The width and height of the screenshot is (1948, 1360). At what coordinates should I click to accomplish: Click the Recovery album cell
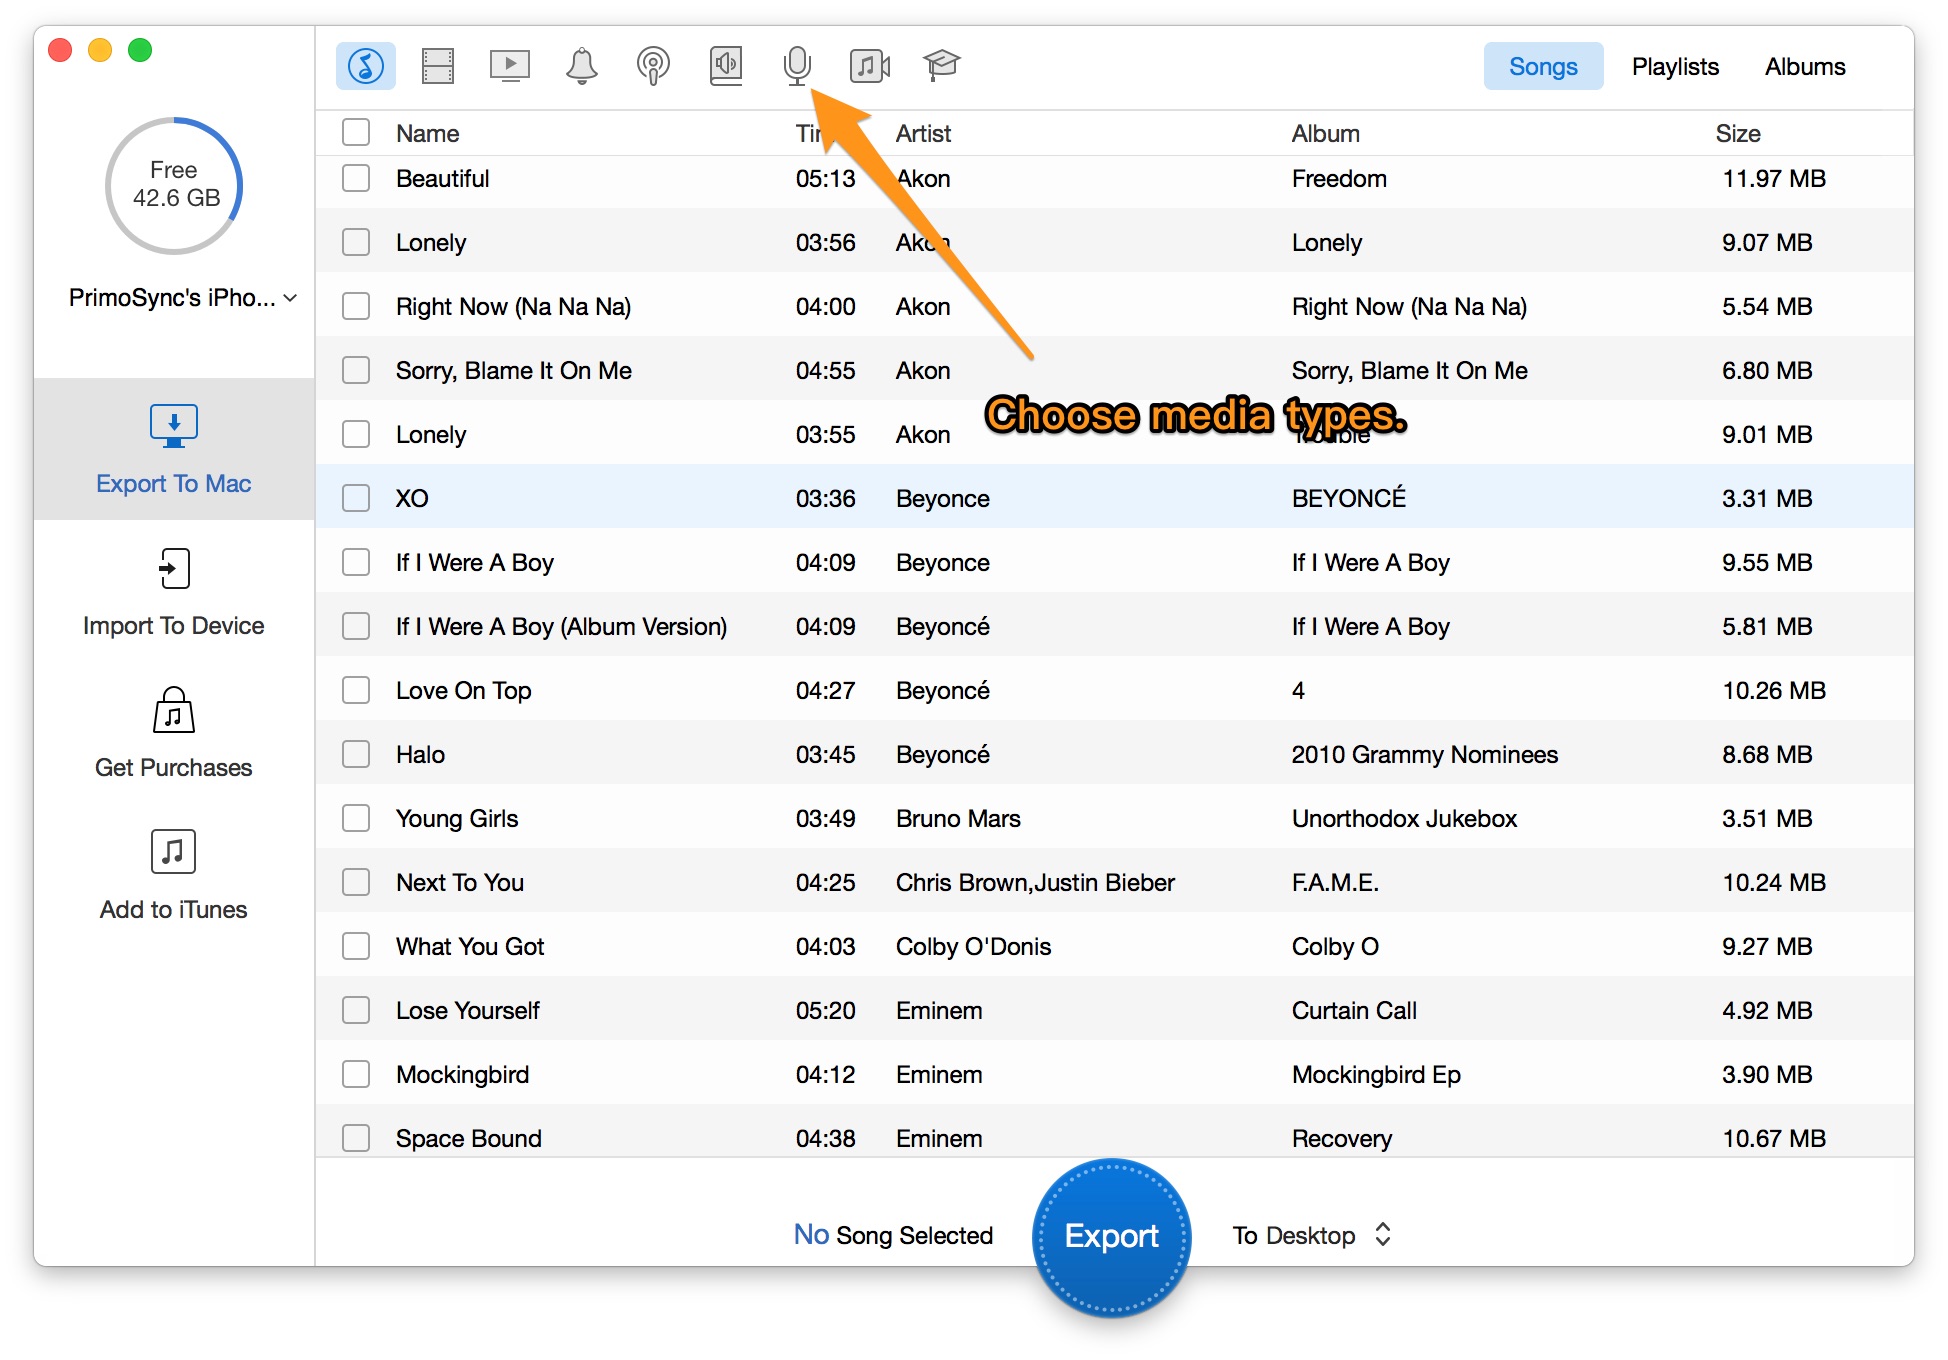coord(1341,1138)
